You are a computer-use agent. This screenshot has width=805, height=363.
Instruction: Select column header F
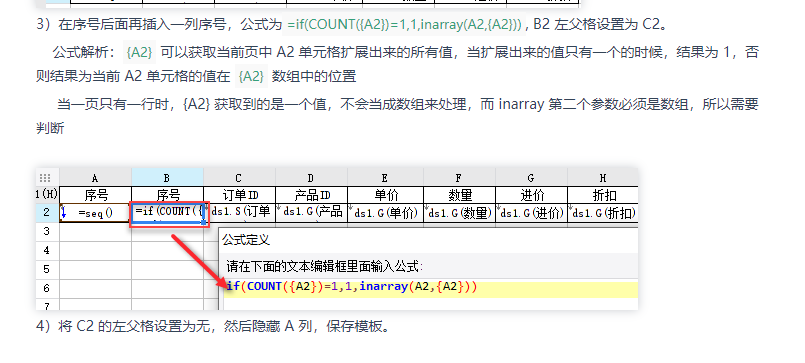tap(459, 178)
